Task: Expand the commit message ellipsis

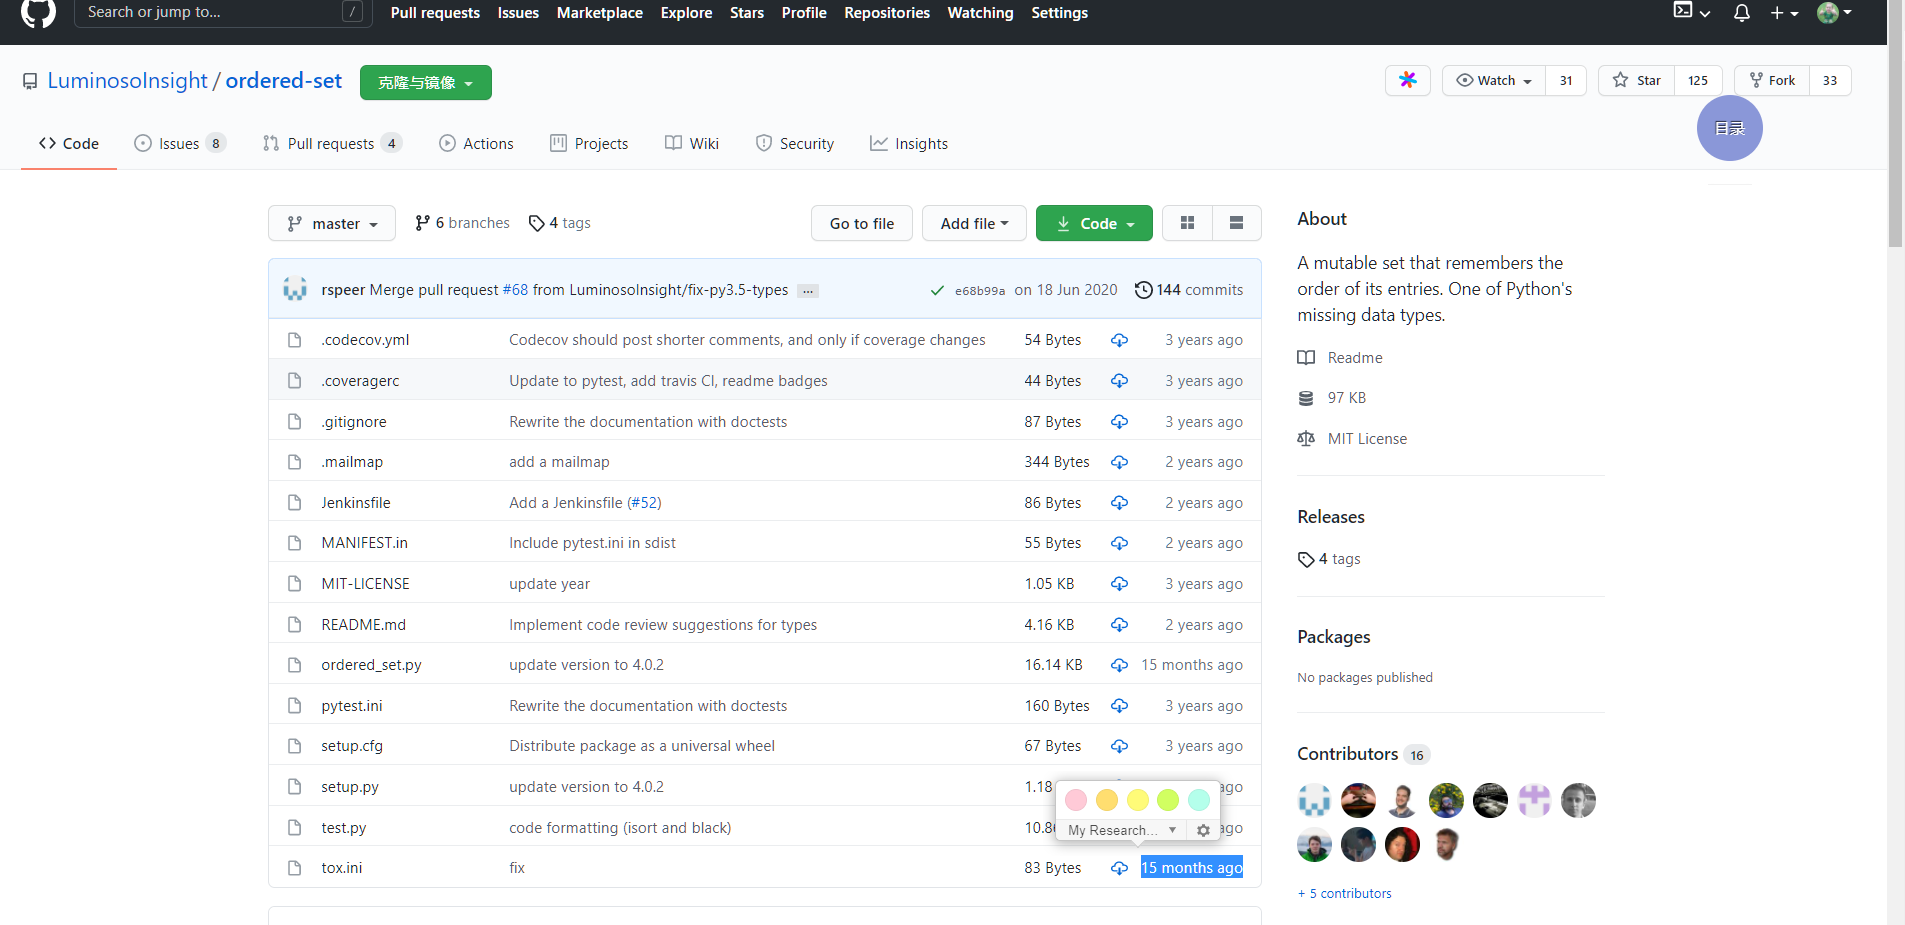Action: click(808, 291)
